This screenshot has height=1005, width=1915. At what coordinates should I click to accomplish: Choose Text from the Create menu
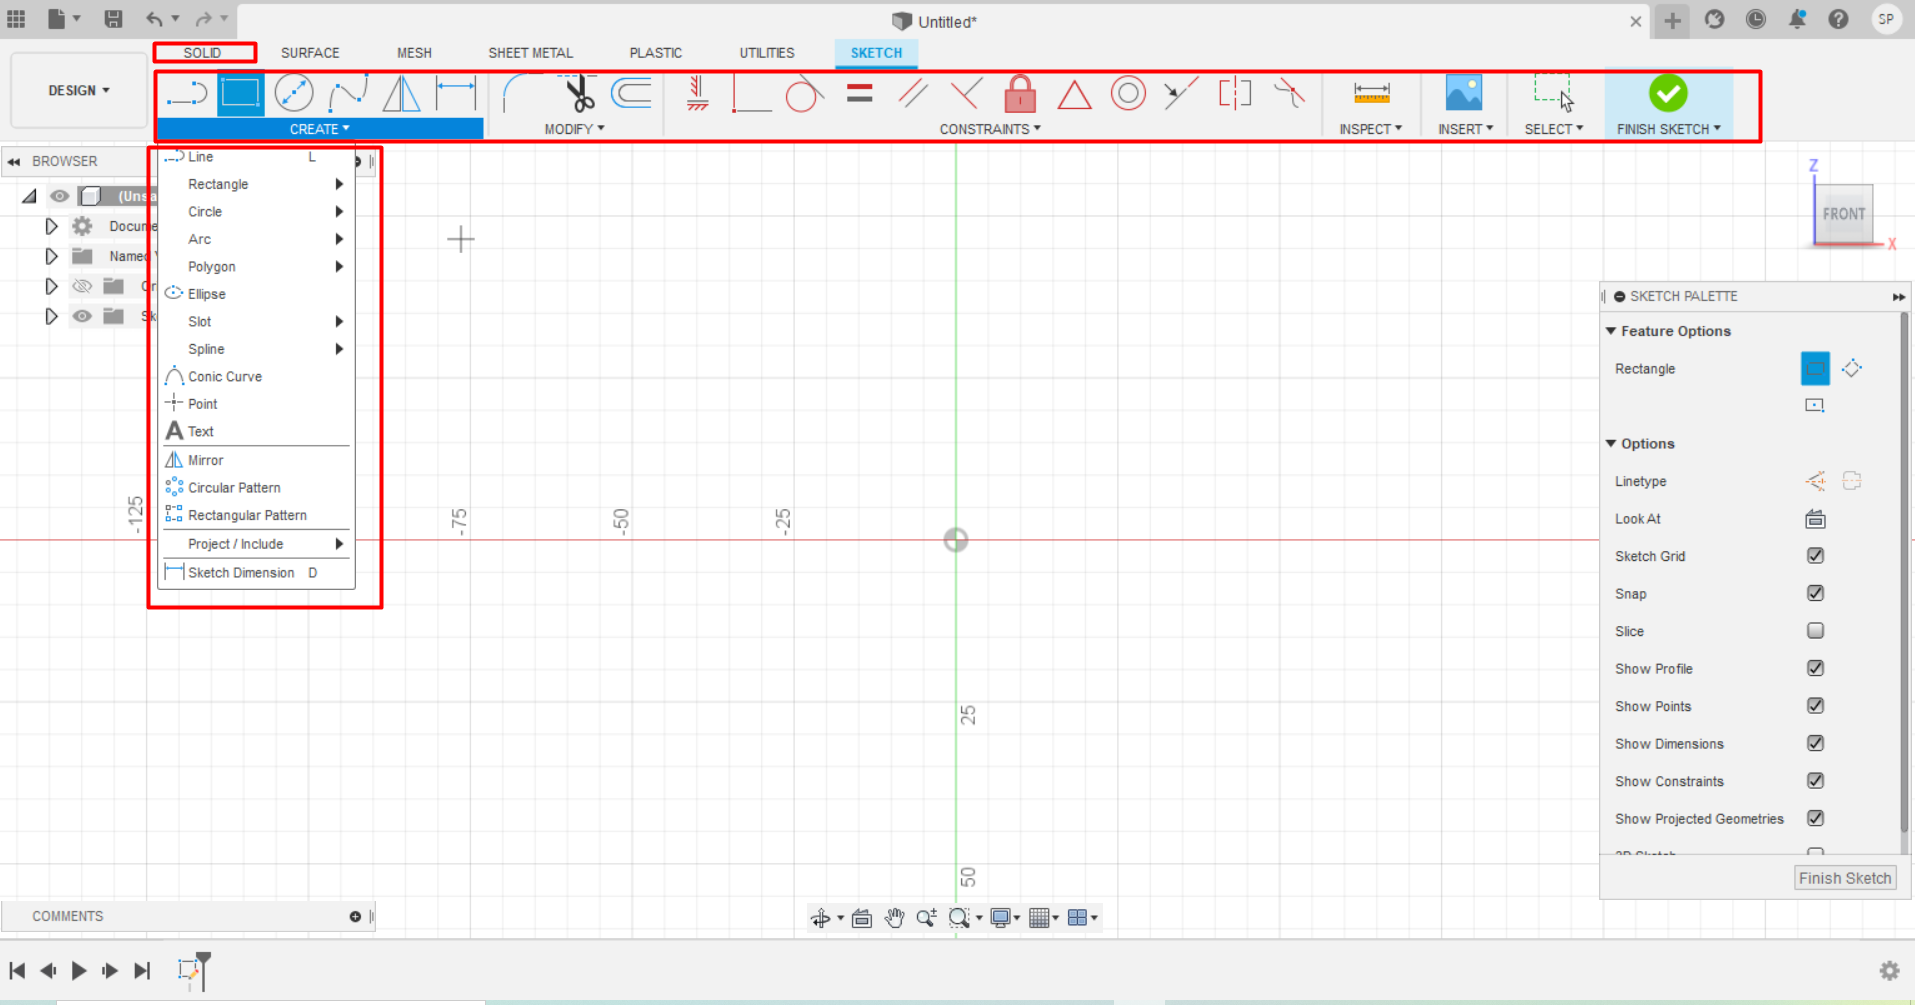[x=256, y=432]
